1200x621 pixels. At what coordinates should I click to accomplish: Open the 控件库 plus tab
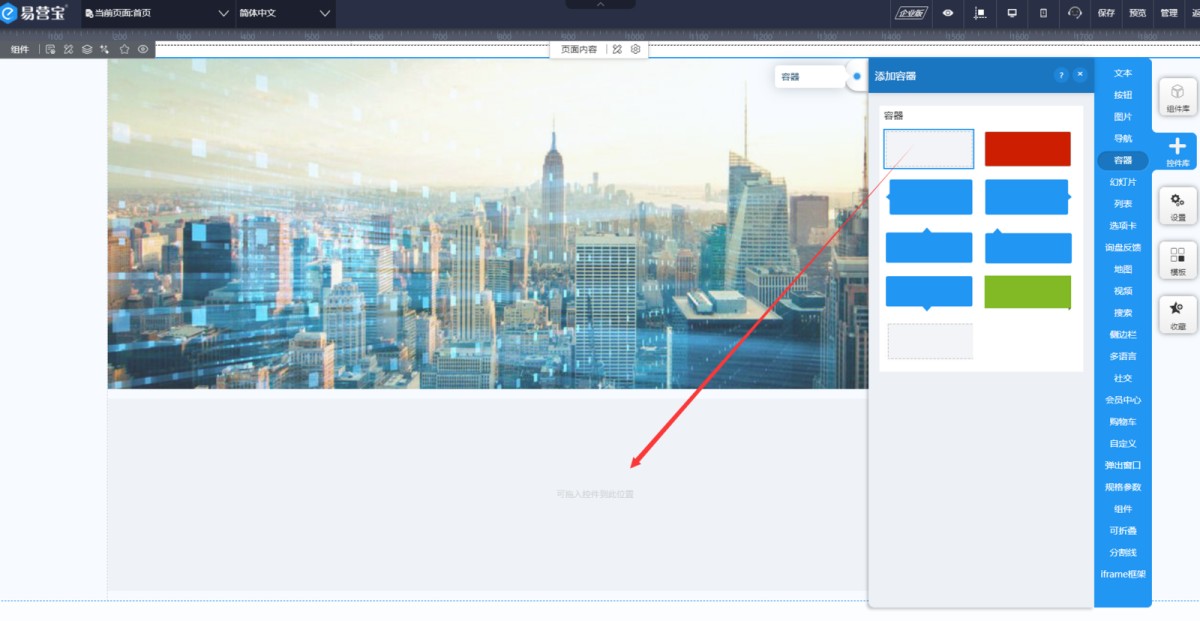tap(1177, 152)
